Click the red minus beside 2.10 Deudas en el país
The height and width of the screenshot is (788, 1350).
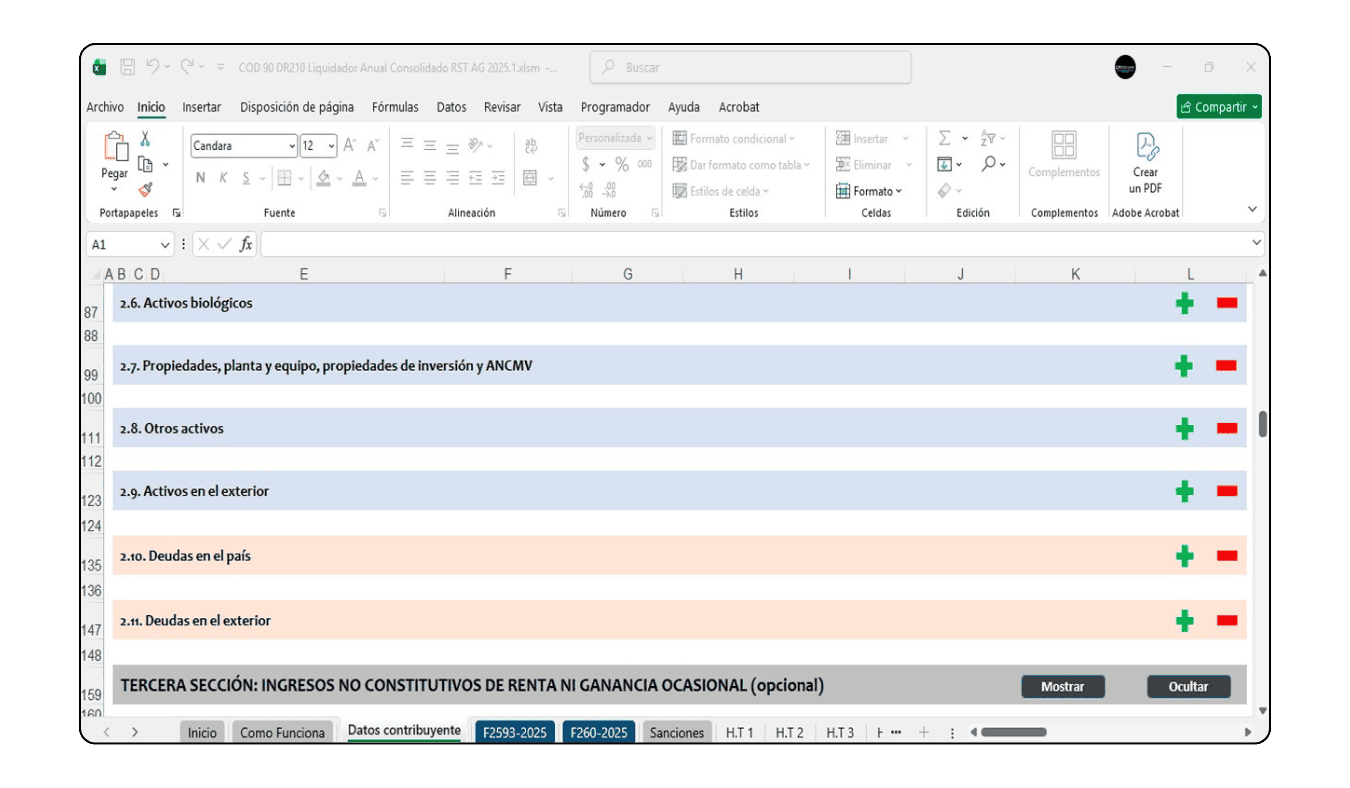(1226, 556)
